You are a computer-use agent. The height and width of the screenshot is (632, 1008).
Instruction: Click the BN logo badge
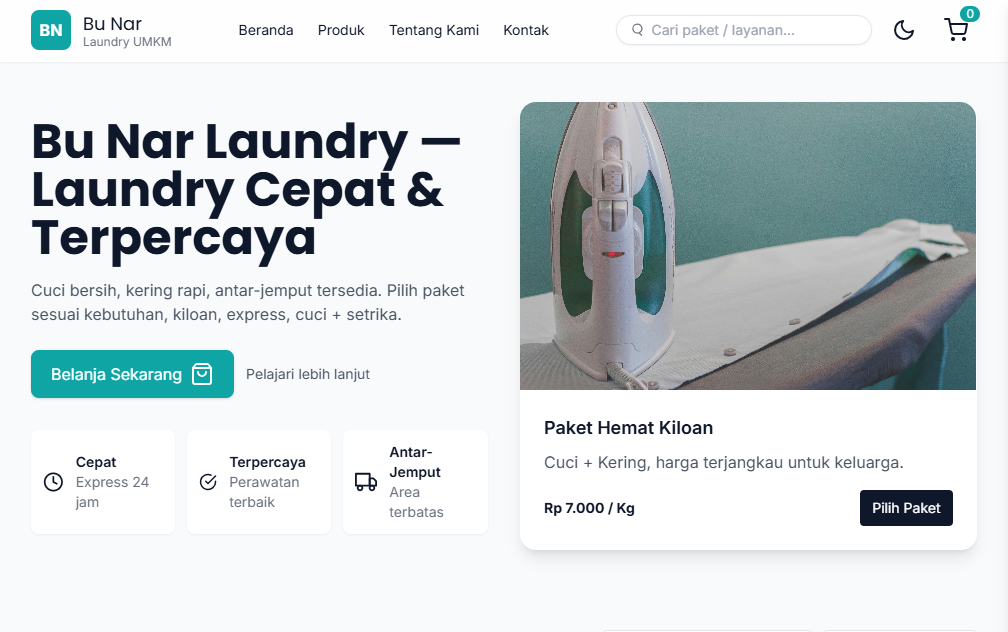pos(51,30)
